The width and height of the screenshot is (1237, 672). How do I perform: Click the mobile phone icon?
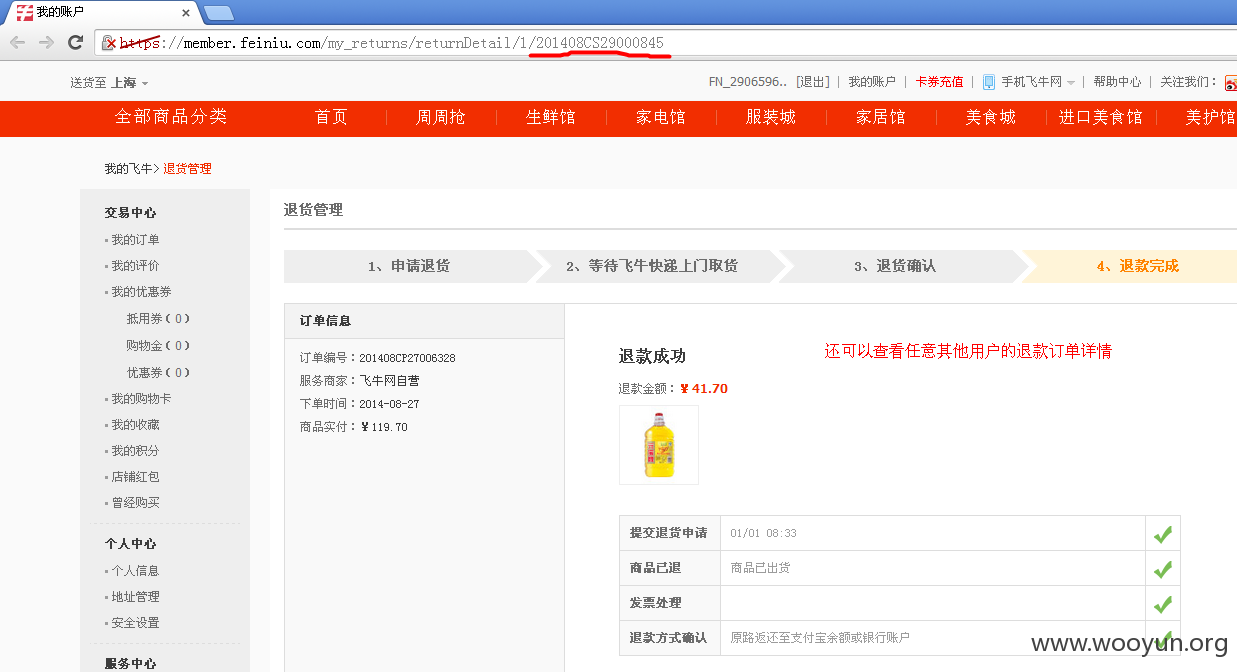pos(989,82)
